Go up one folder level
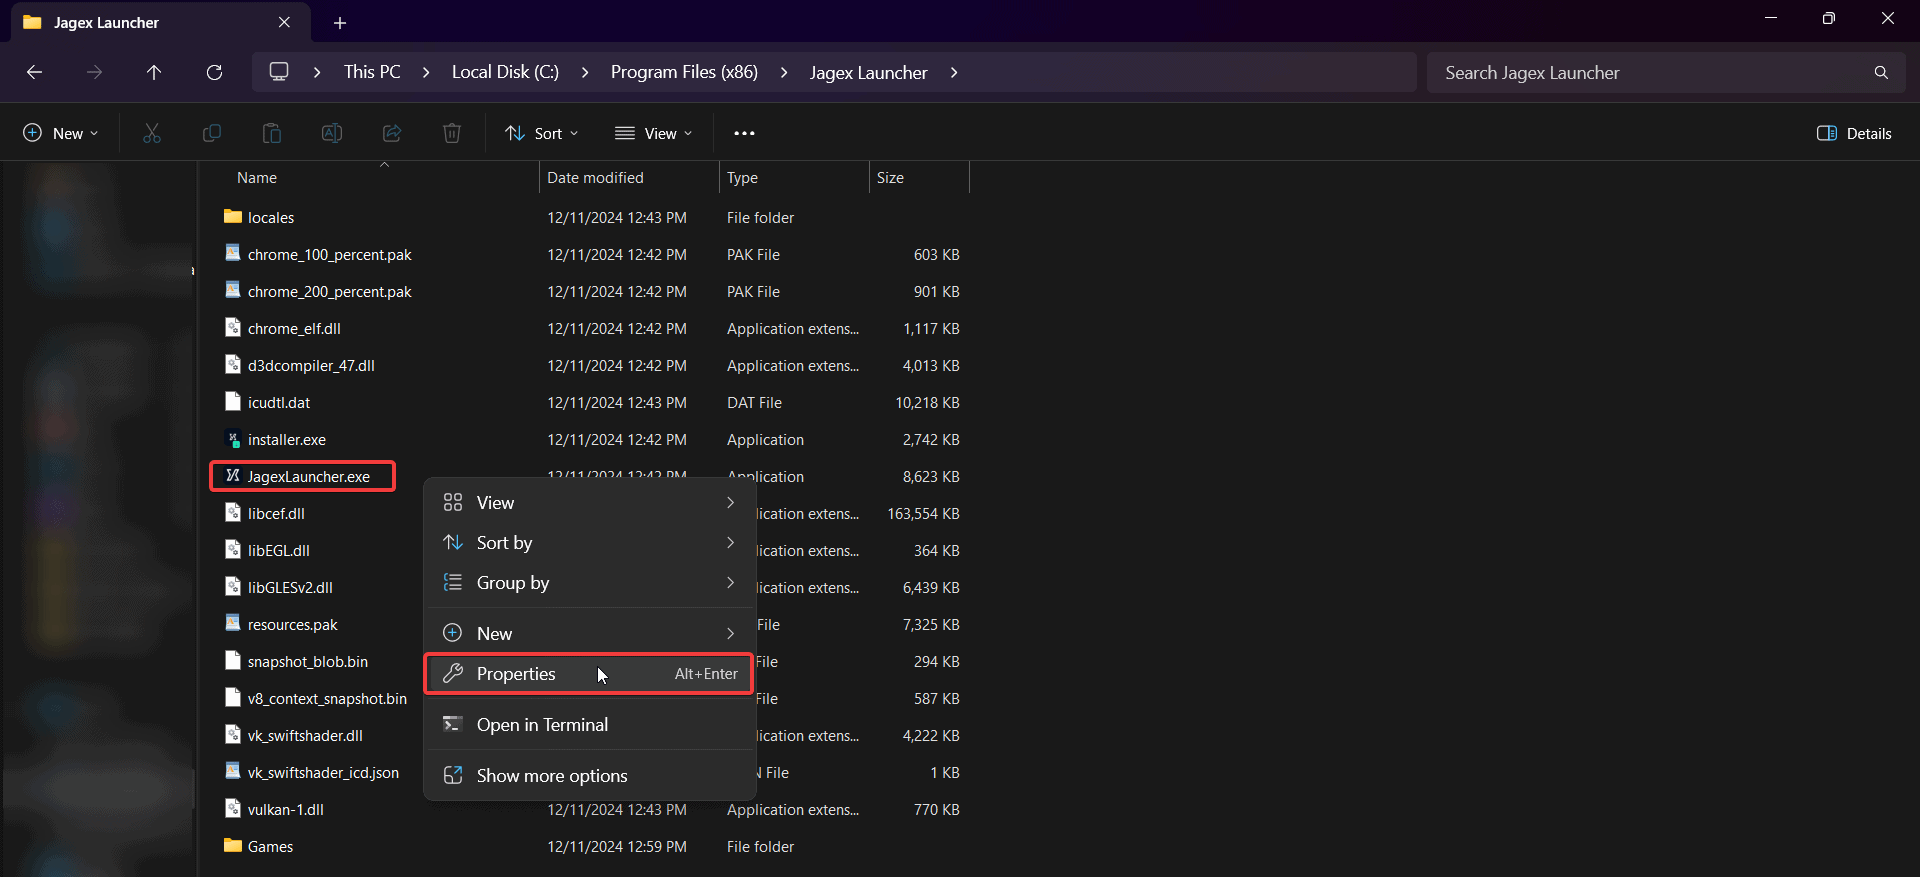This screenshot has height=877, width=1920. pos(154,72)
